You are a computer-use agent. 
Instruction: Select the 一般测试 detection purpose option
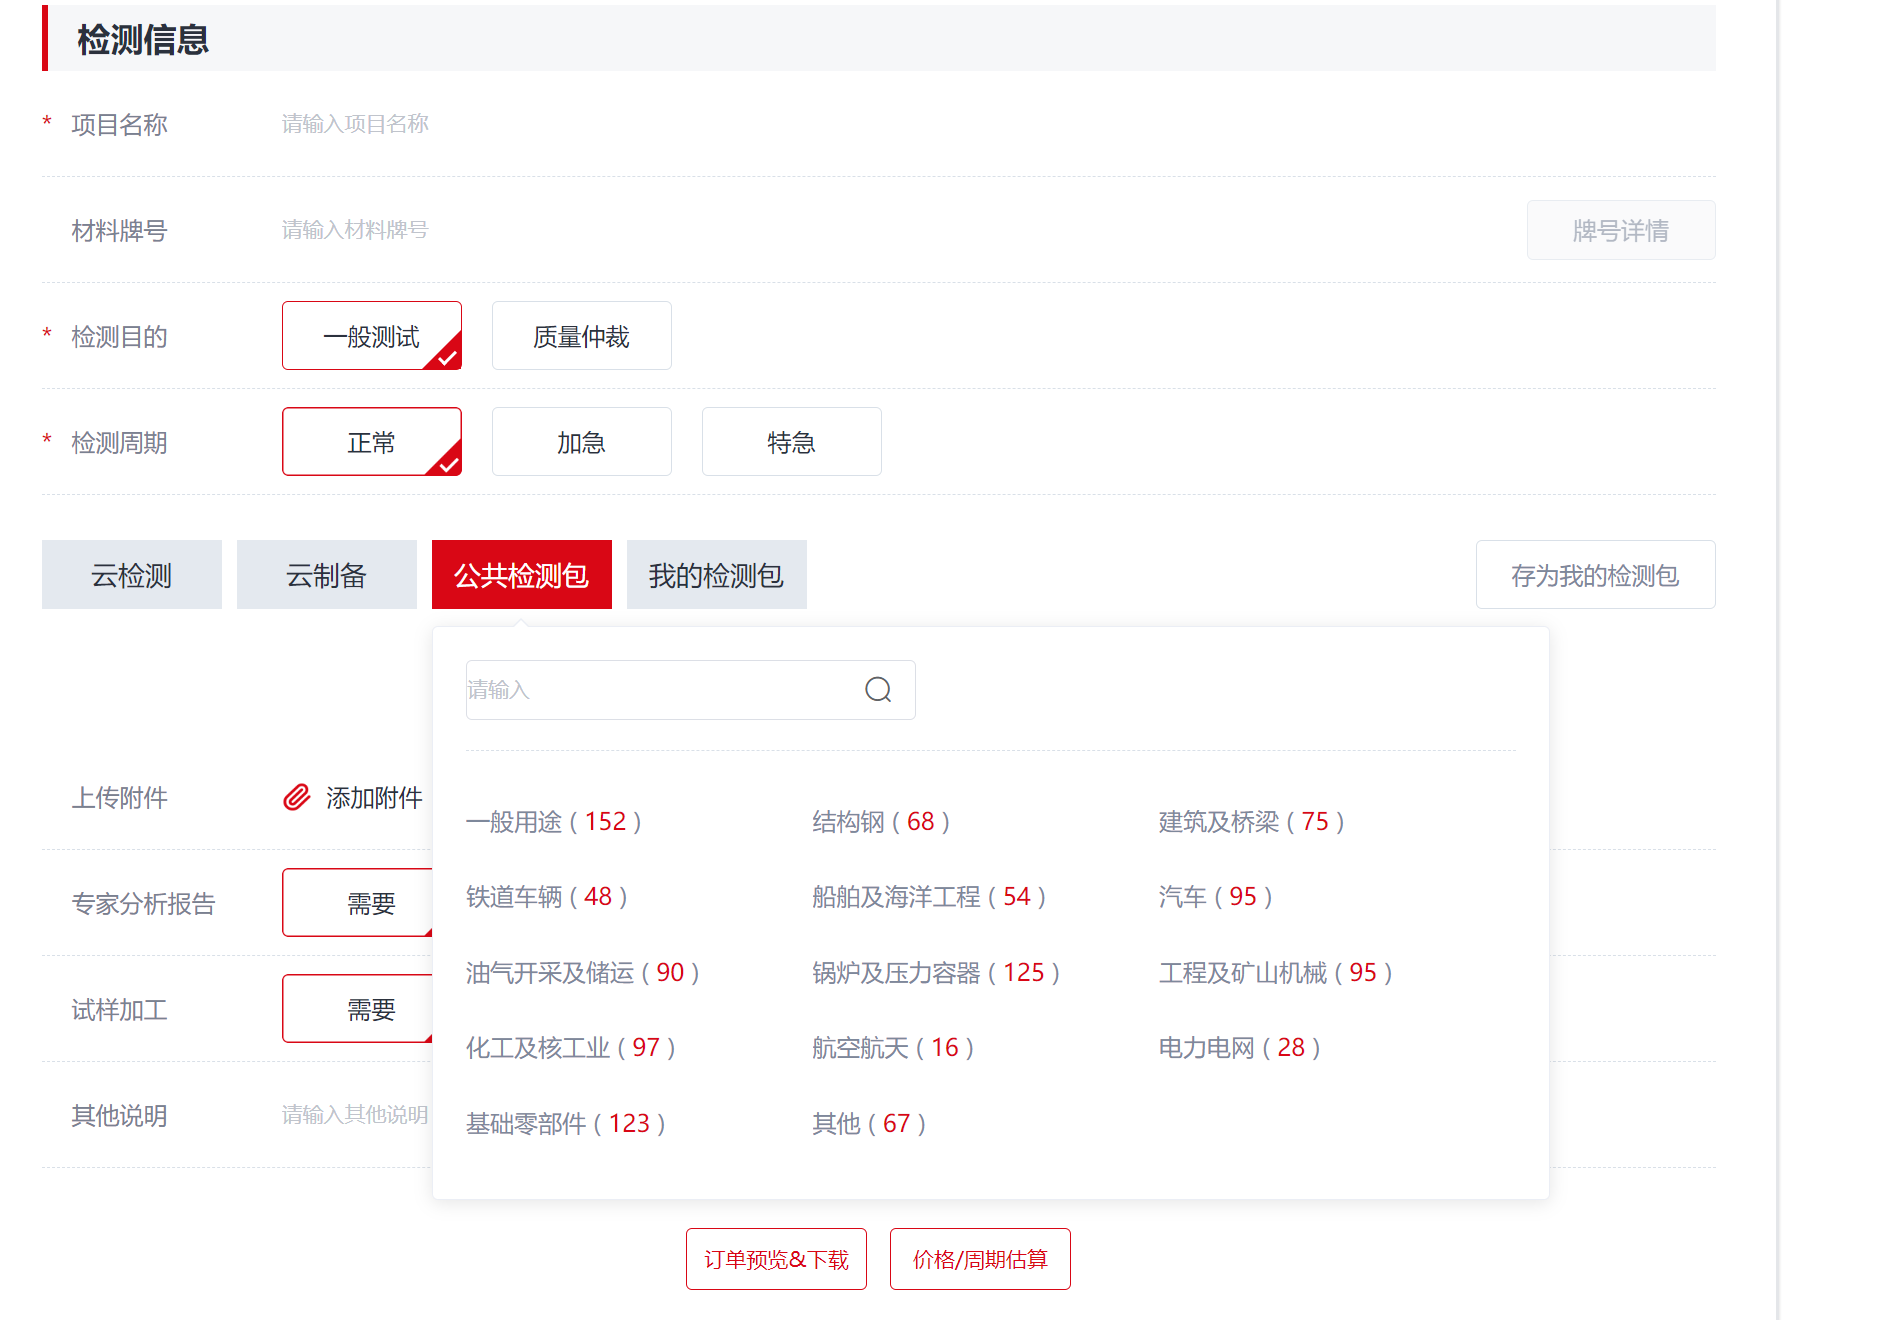pos(372,336)
